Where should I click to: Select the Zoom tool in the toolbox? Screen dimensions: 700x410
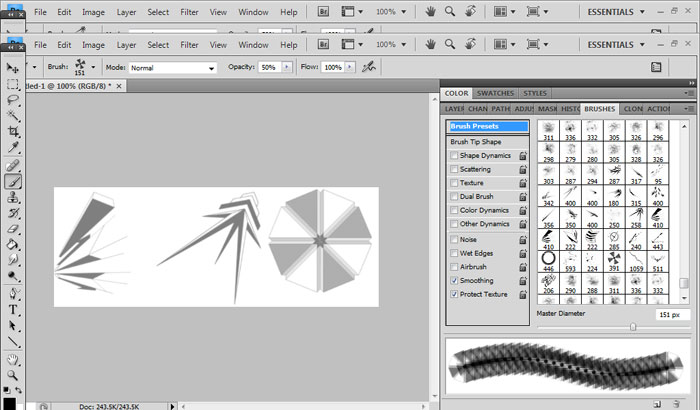tap(13, 375)
